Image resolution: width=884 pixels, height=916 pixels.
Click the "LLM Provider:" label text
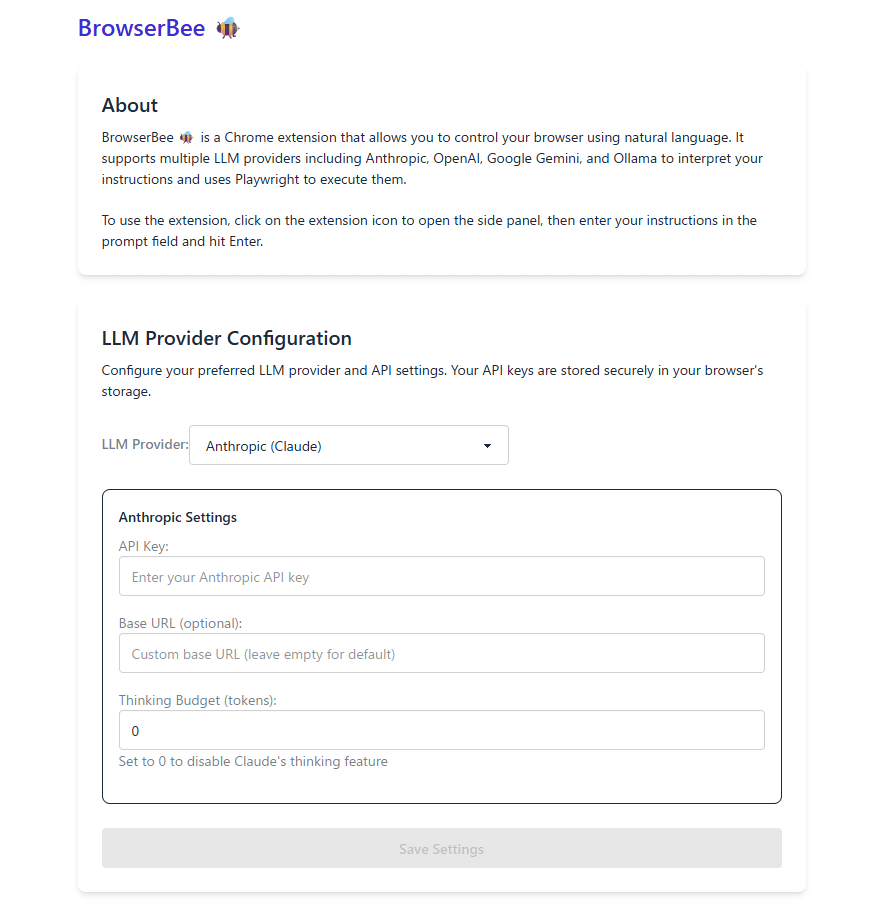[x=144, y=445]
